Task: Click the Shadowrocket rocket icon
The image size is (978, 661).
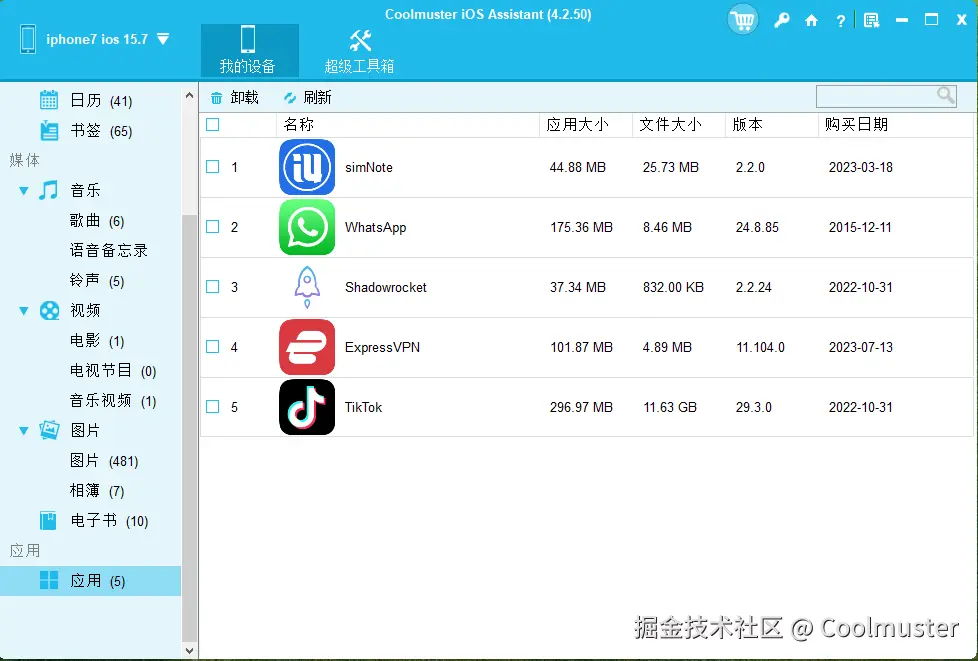Action: coord(307,287)
